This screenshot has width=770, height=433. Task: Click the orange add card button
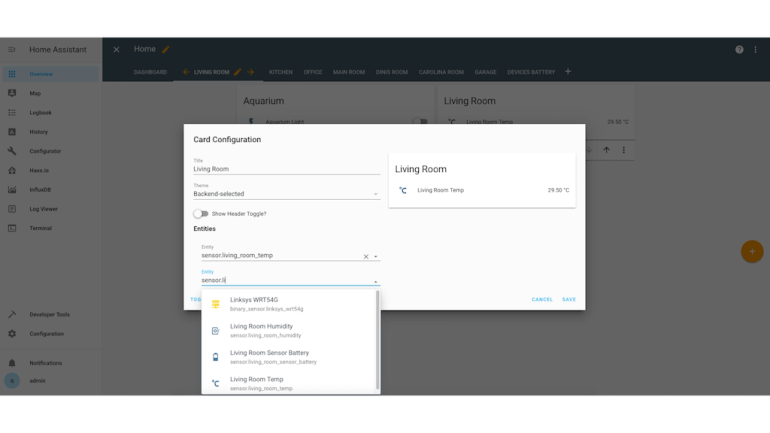(x=752, y=251)
